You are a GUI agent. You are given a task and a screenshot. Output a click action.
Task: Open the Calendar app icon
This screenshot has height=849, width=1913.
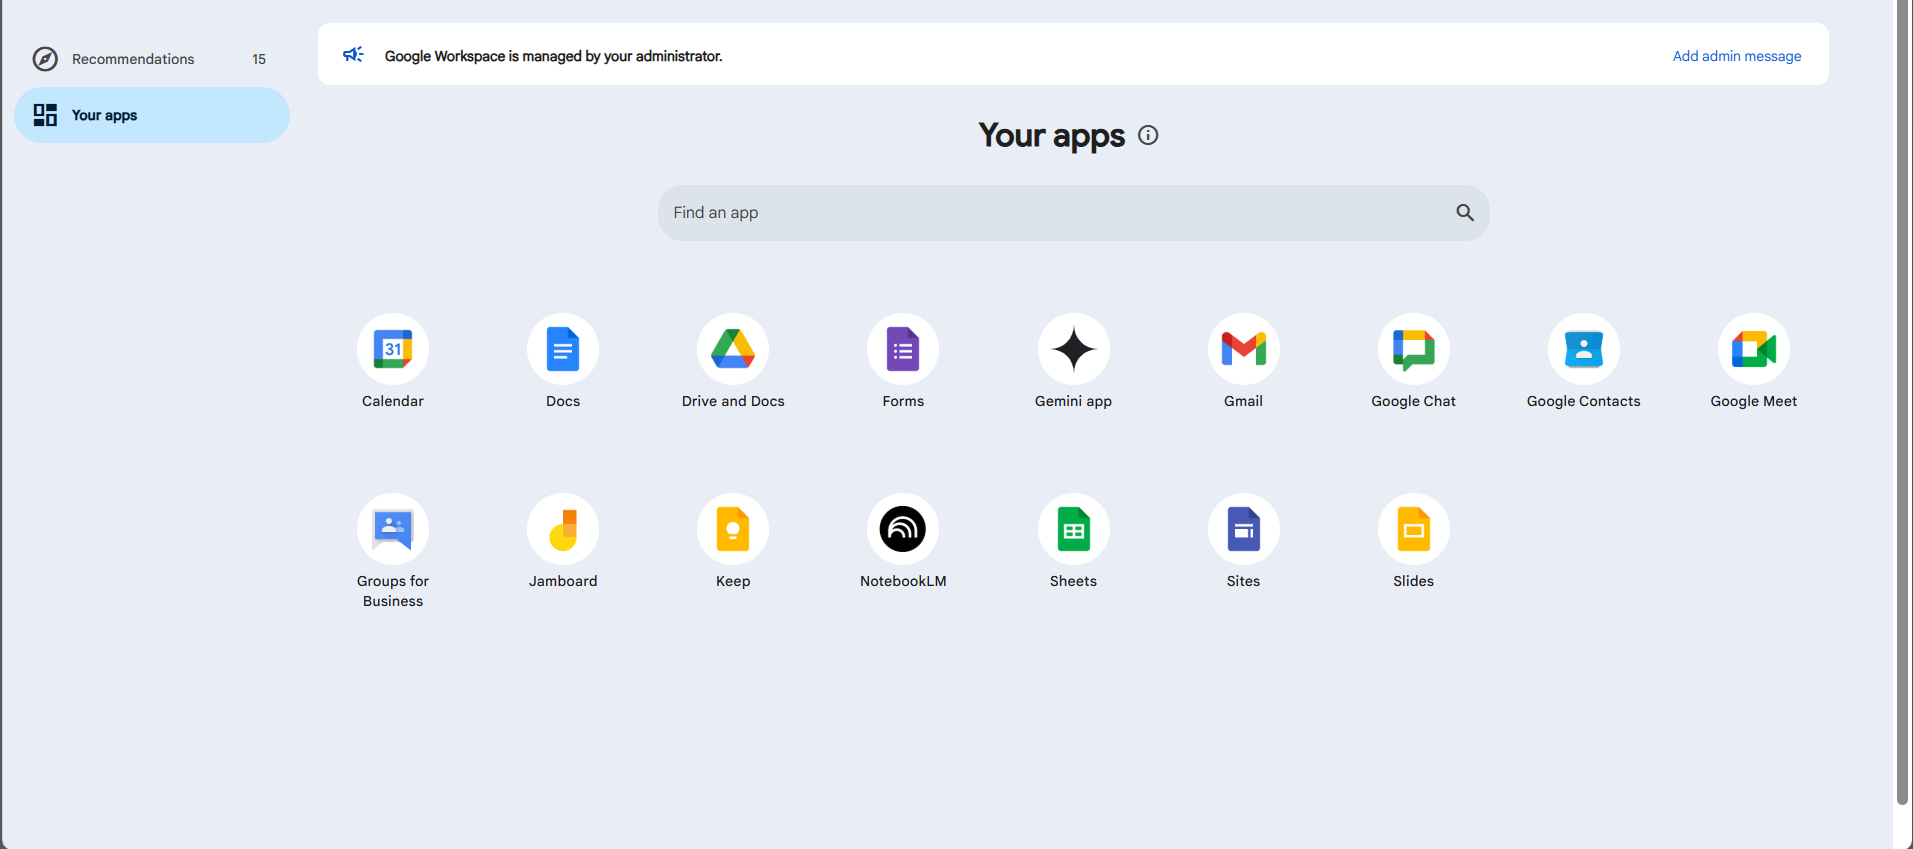[x=393, y=349]
